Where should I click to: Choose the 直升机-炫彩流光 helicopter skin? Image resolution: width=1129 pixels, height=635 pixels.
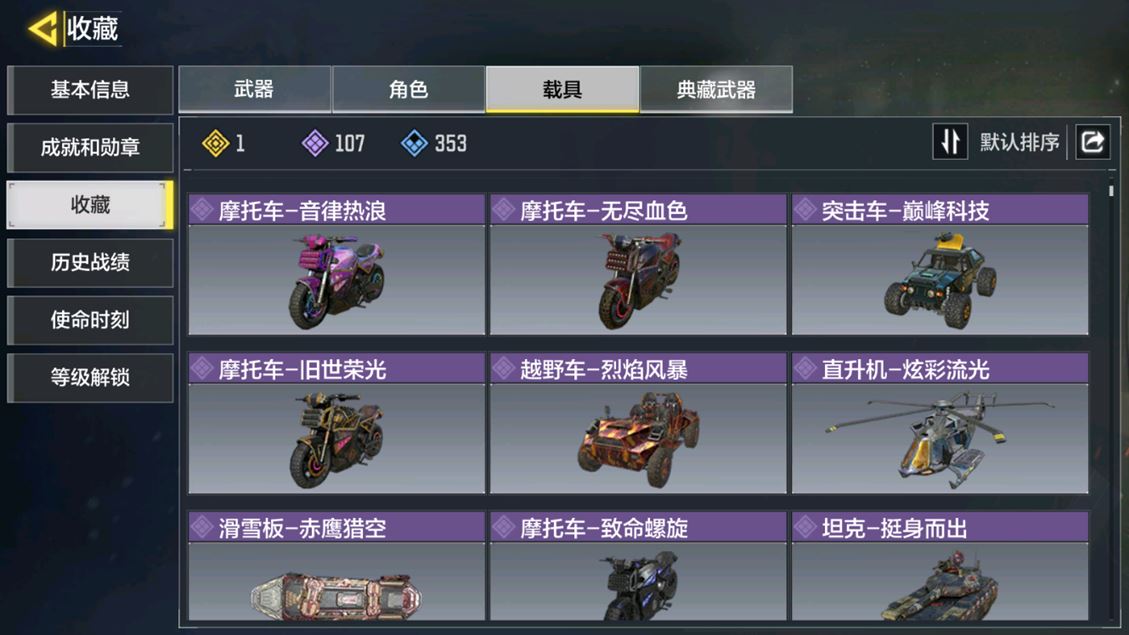940,423
